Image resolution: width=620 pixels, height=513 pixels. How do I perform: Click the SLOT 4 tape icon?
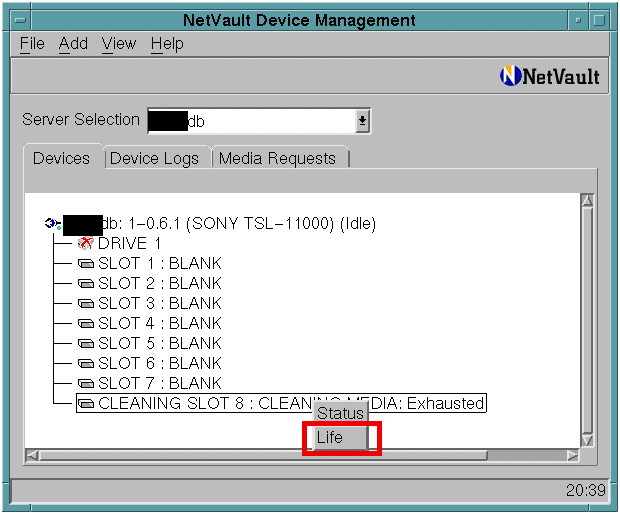coord(86,324)
